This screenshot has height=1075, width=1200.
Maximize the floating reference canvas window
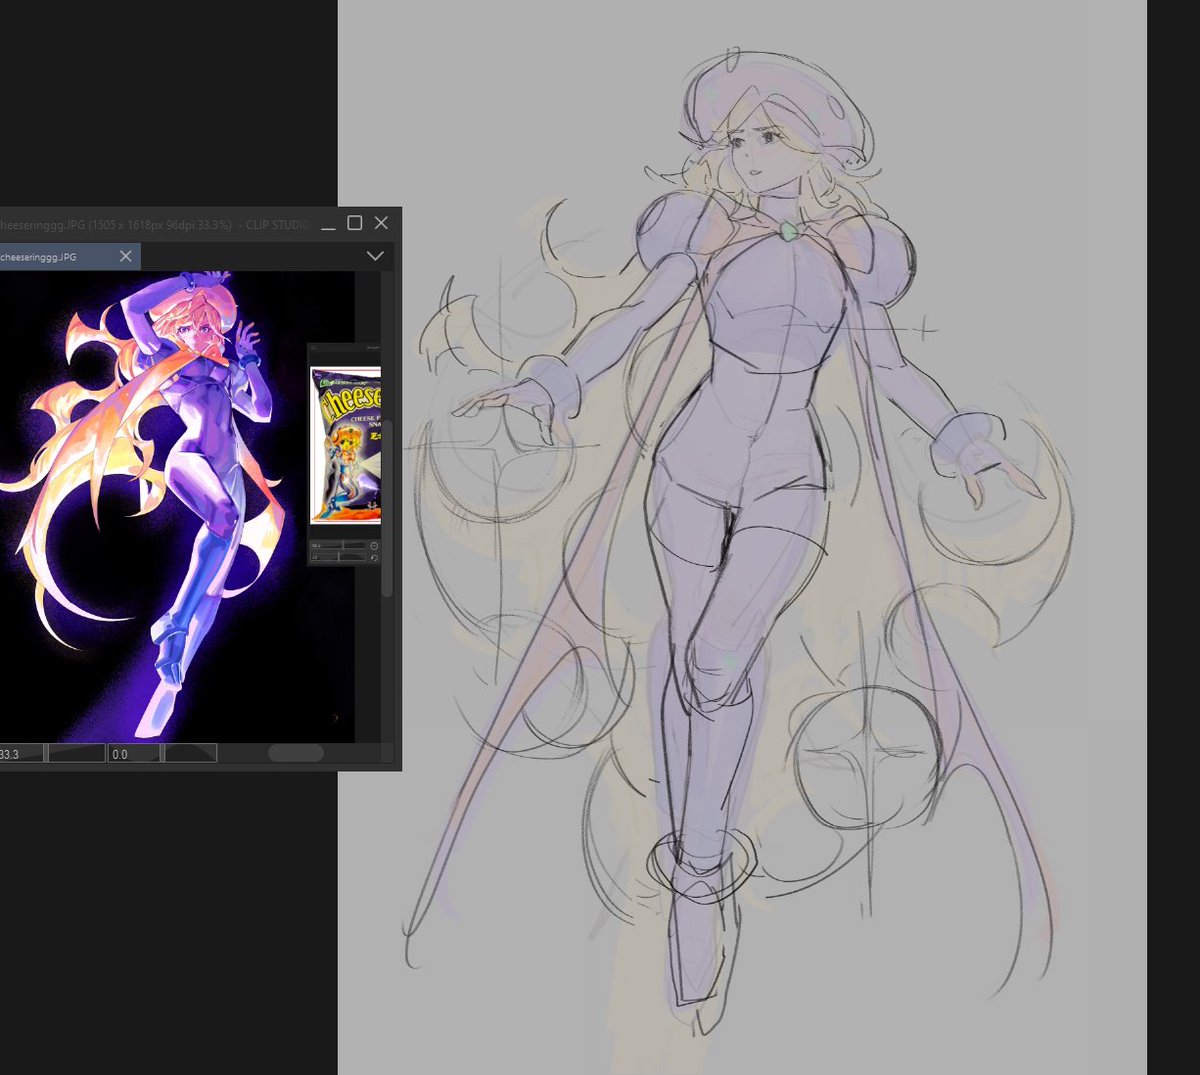coord(354,223)
